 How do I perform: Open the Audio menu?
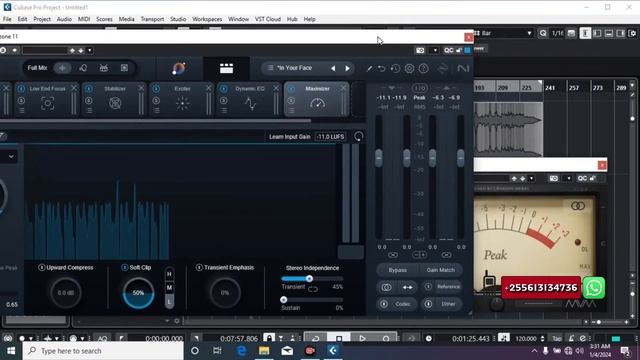pos(64,19)
